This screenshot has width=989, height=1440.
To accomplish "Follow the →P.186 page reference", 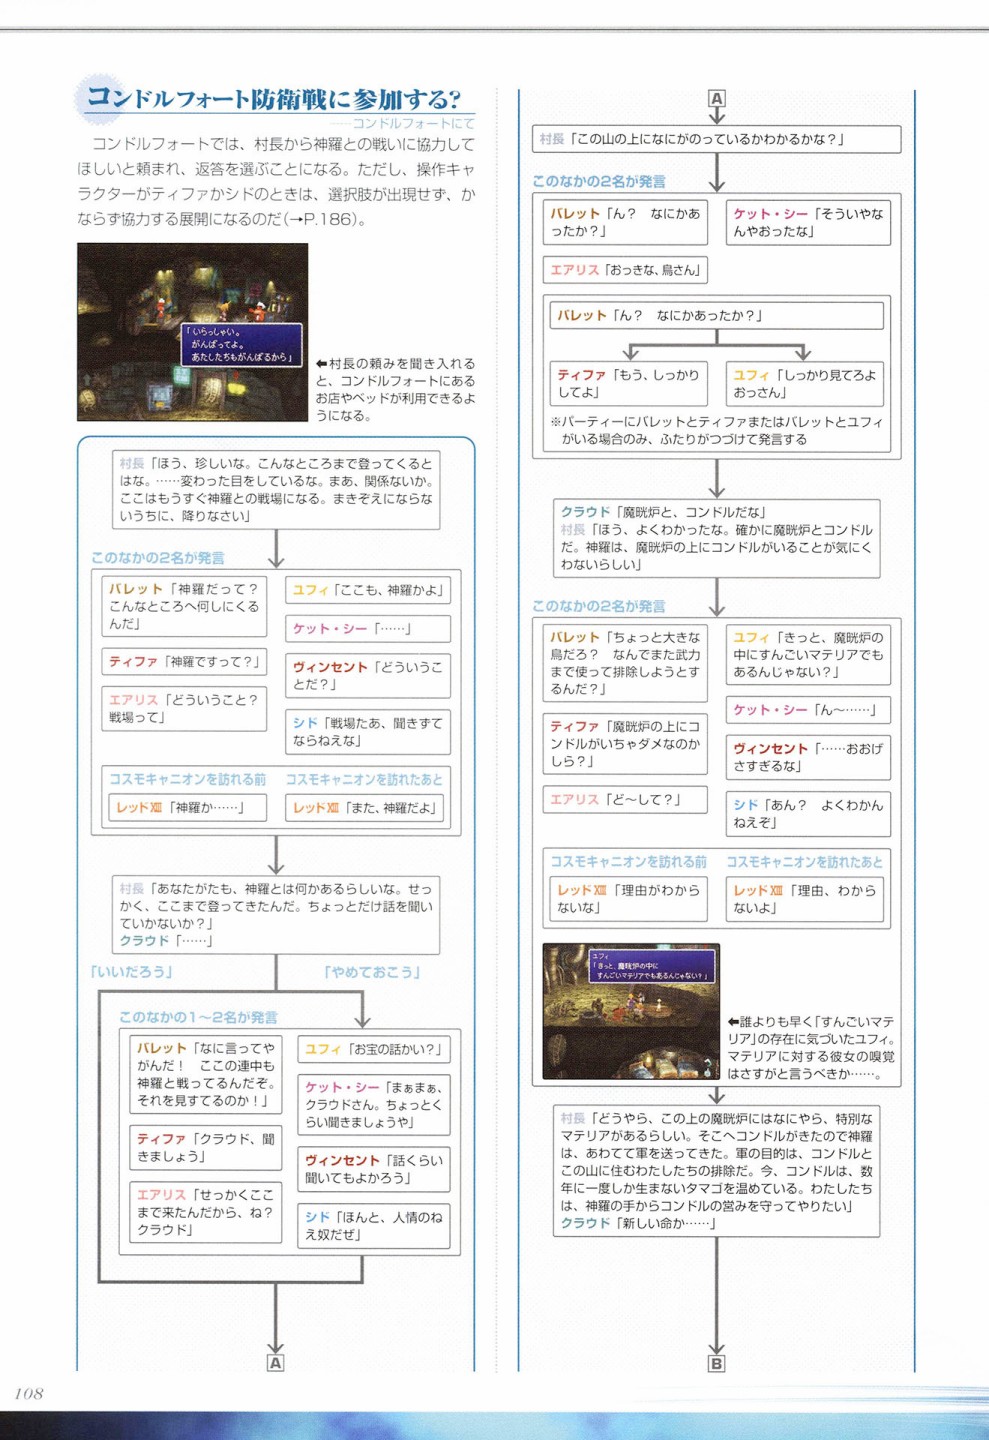I will click(322, 219).
